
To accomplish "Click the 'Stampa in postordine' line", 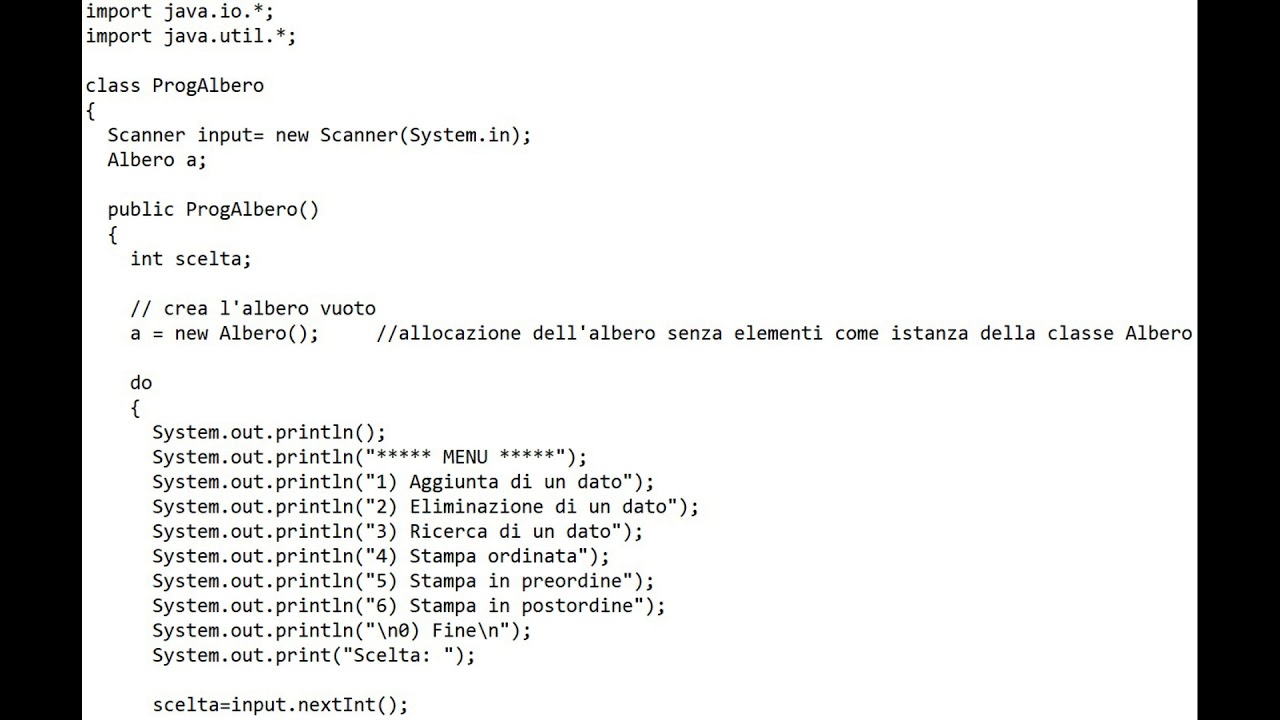I will [408, 605].
